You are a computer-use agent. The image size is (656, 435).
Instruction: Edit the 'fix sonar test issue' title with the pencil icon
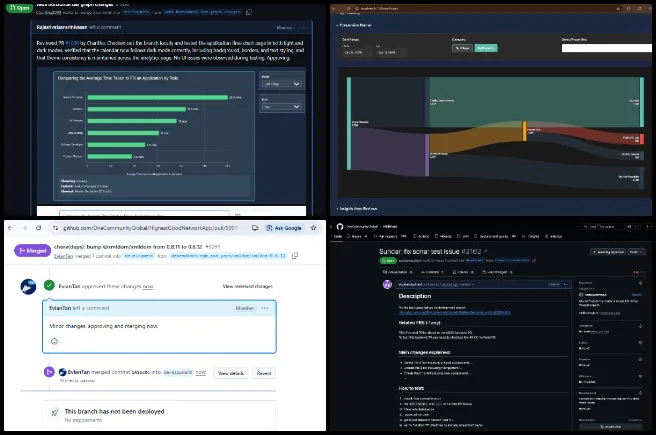click(486, 251)
